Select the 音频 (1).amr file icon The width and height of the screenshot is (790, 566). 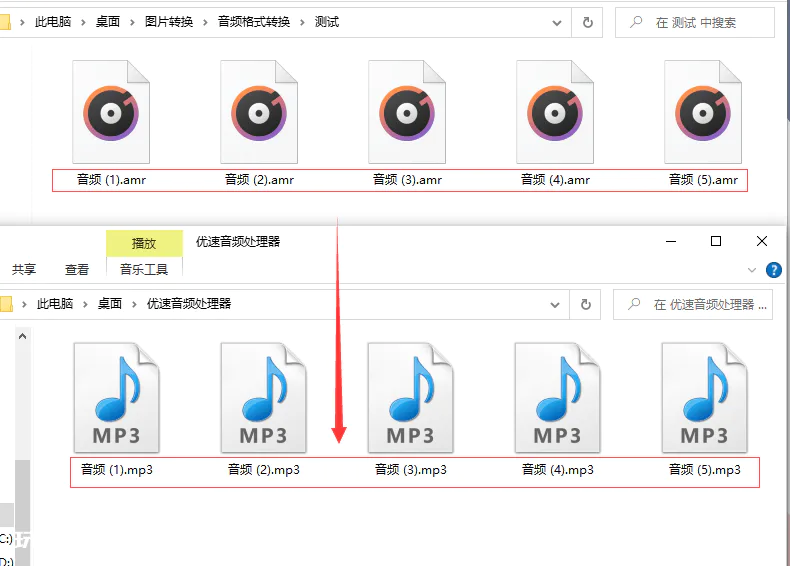point(111,112)
